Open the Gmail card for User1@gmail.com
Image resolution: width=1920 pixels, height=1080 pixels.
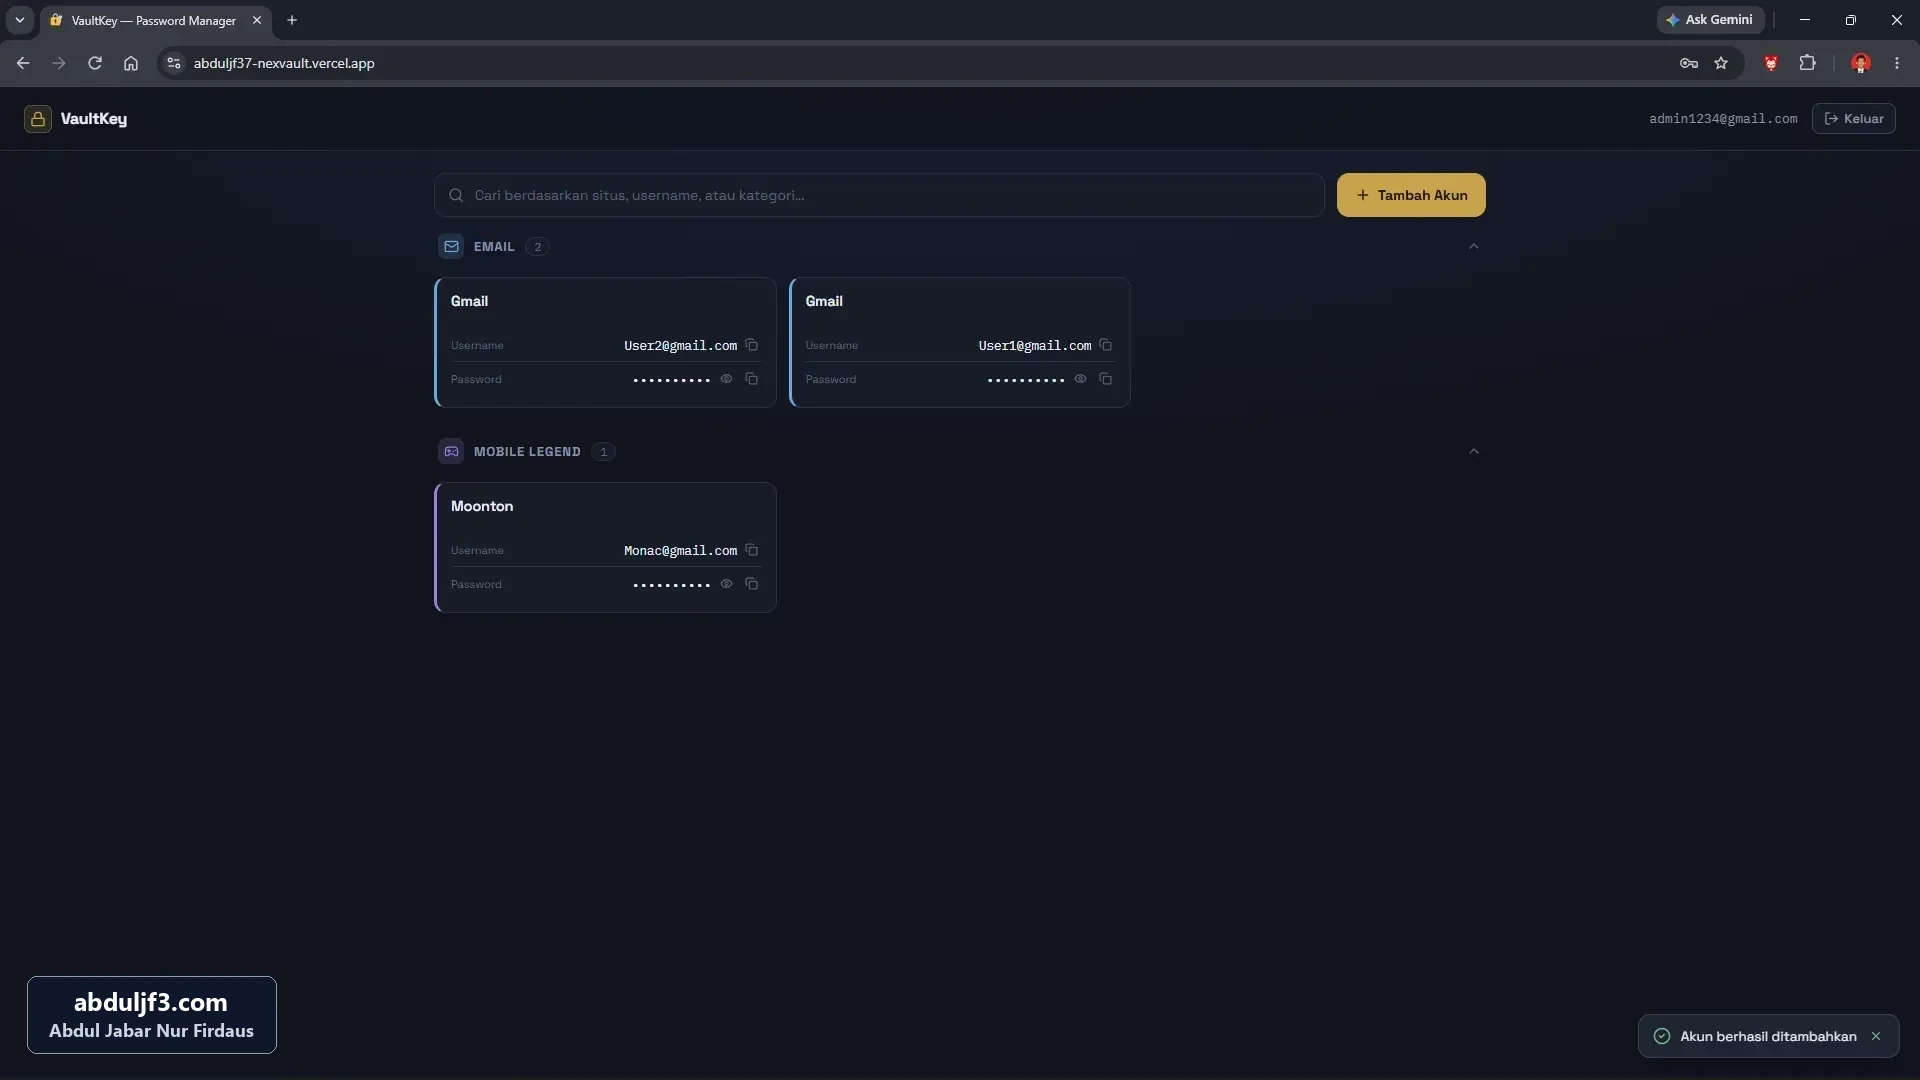click(960, 342)
